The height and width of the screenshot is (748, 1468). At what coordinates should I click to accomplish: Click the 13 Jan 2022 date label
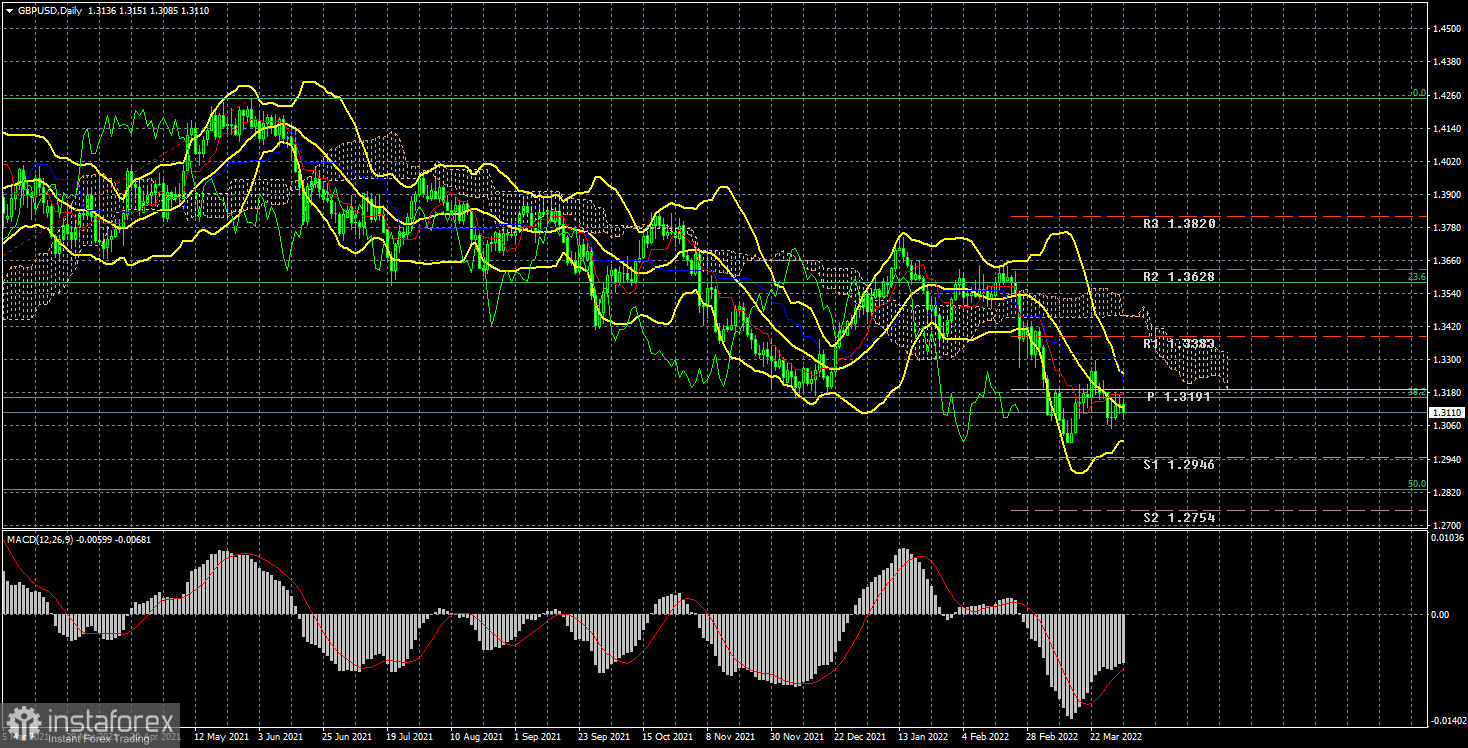[x=922, y=736]
